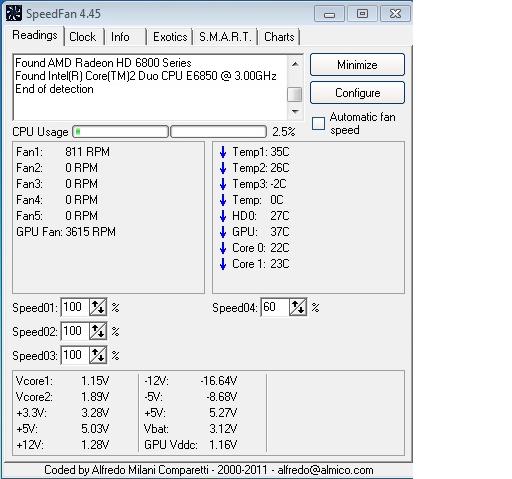Click the 'End of detection' log line

tap(54, 89)
